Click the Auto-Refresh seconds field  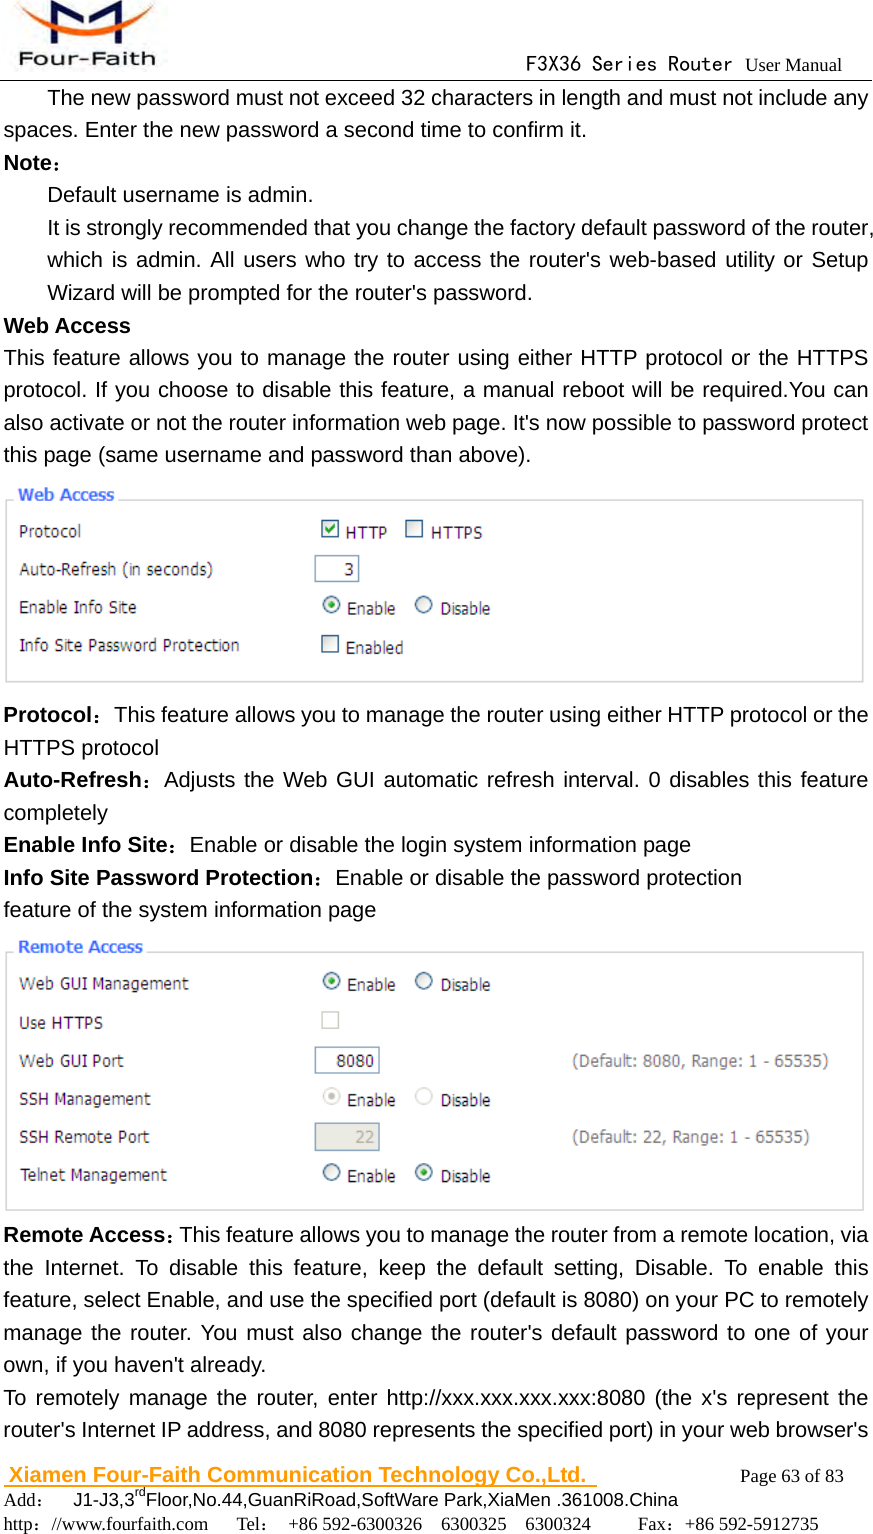point(337,569)
